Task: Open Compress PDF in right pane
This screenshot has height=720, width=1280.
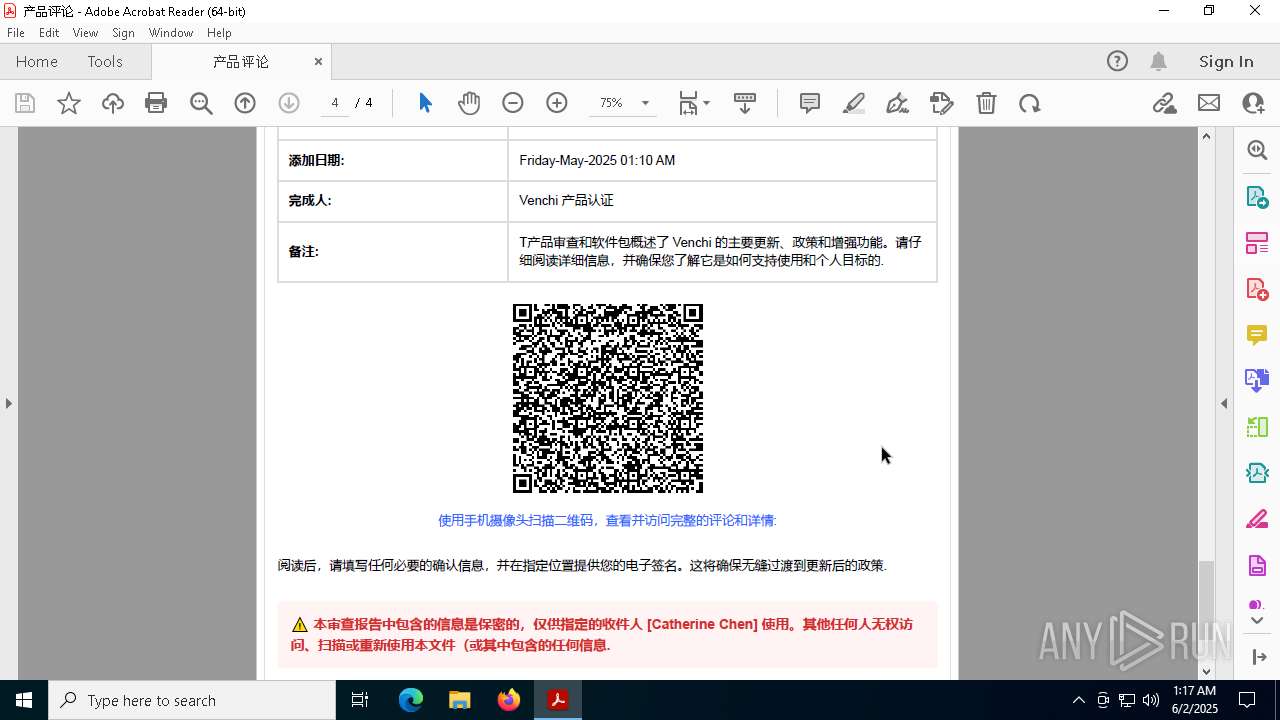Action: [x=1257, y=472]
